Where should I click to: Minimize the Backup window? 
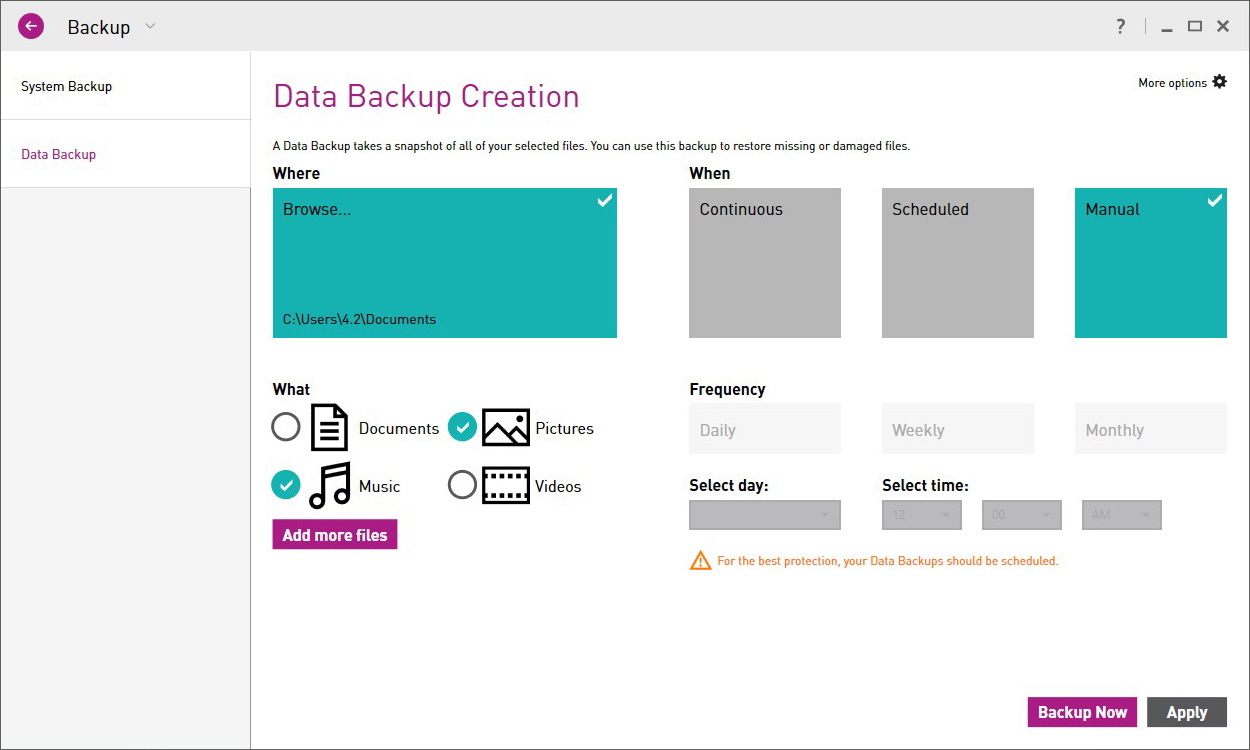tap(1167, 28)
